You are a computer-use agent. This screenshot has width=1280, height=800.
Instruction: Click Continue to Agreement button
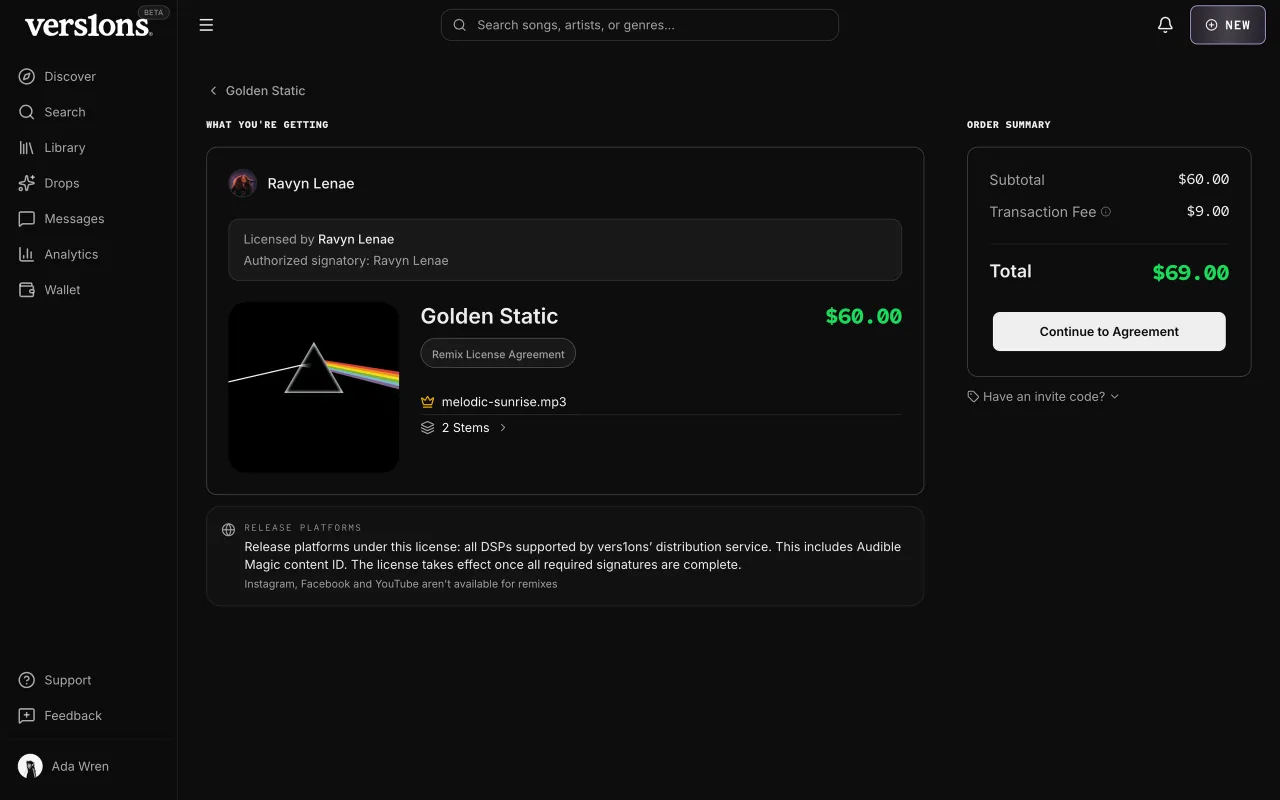pyautogui.click(x=1109, y=331)
